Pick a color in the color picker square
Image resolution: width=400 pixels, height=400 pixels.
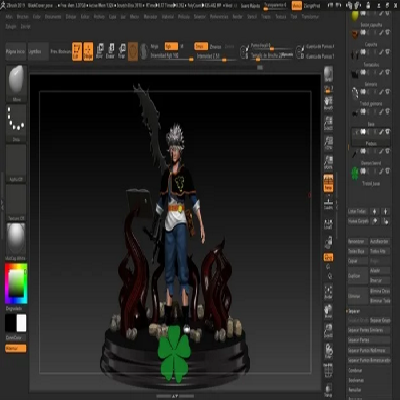point(16,283)
